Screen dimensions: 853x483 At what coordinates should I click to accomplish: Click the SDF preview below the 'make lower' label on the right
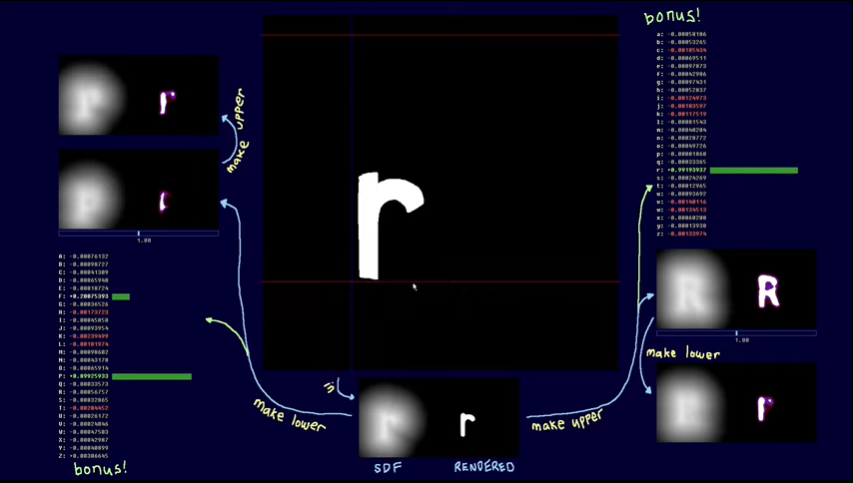691,404
